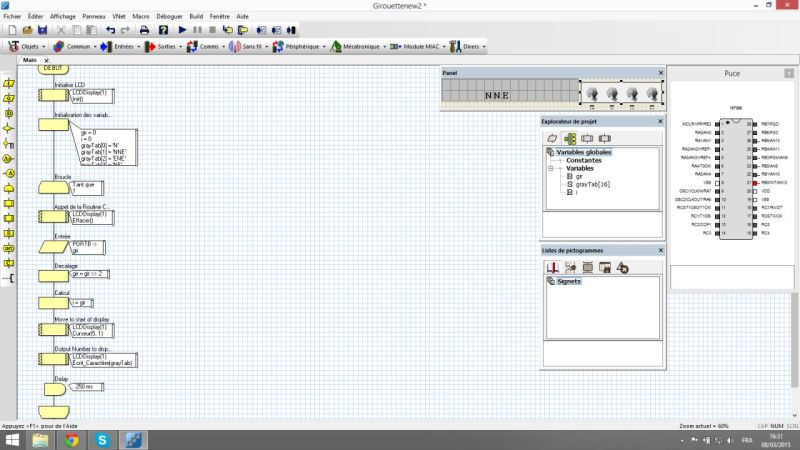Open the Module MIAC dropdown
Screen dimensions: 800x450
(x=418, y=46)
